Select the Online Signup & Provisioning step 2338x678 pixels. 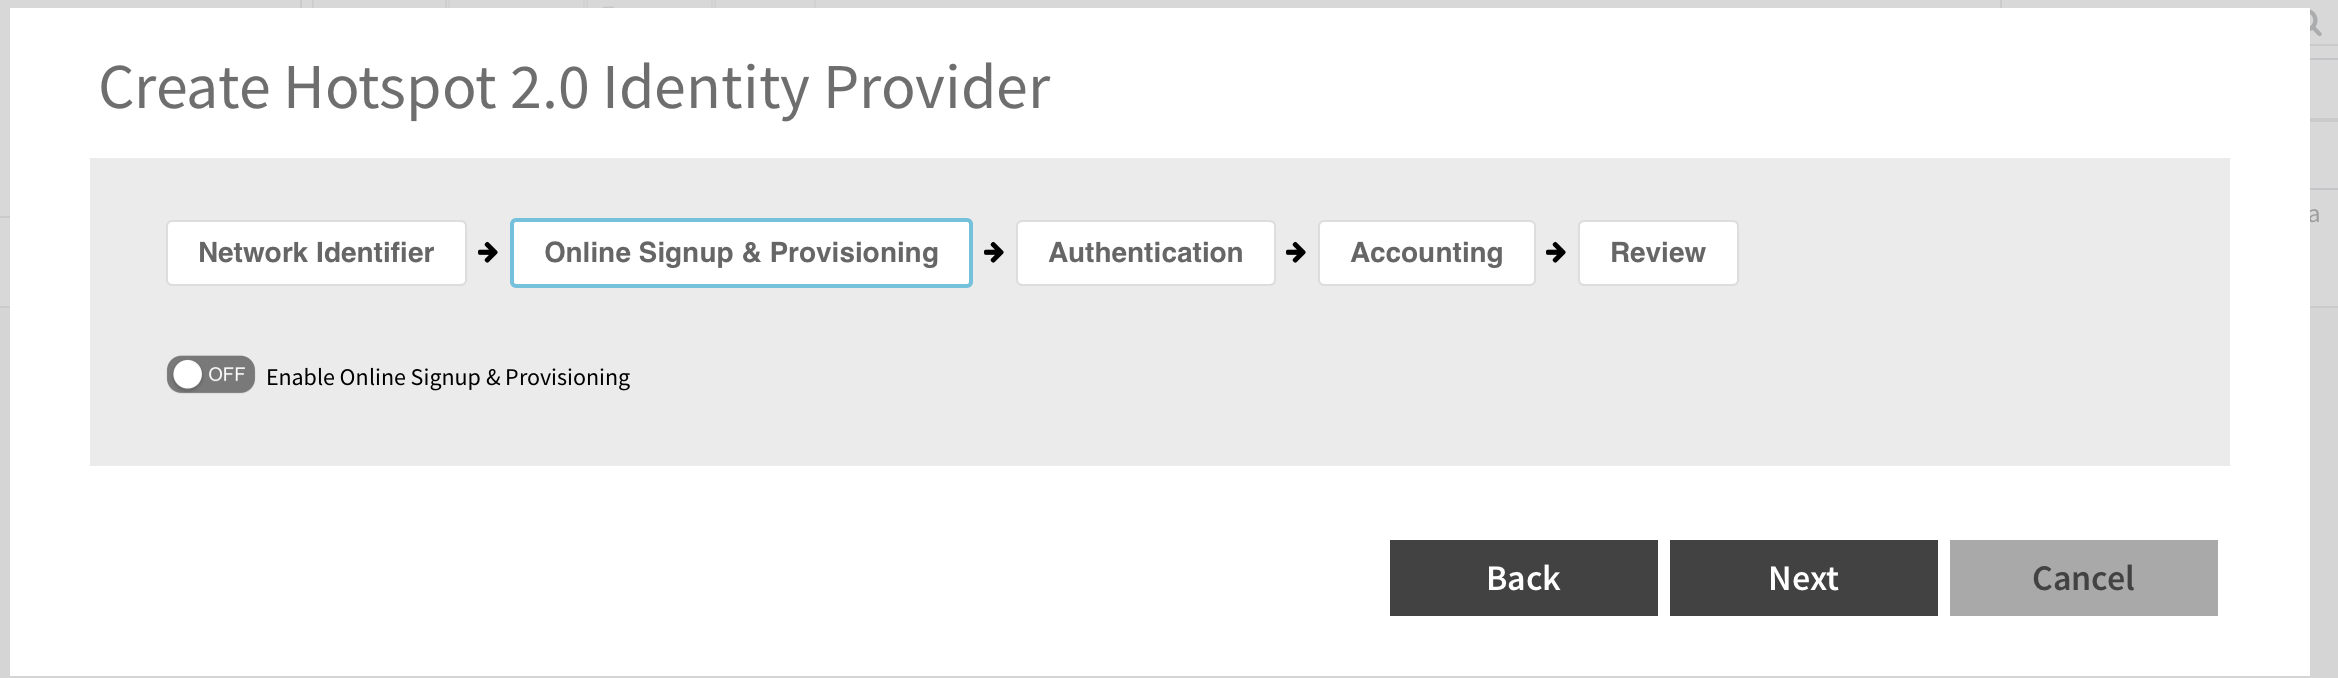point(741,253)
